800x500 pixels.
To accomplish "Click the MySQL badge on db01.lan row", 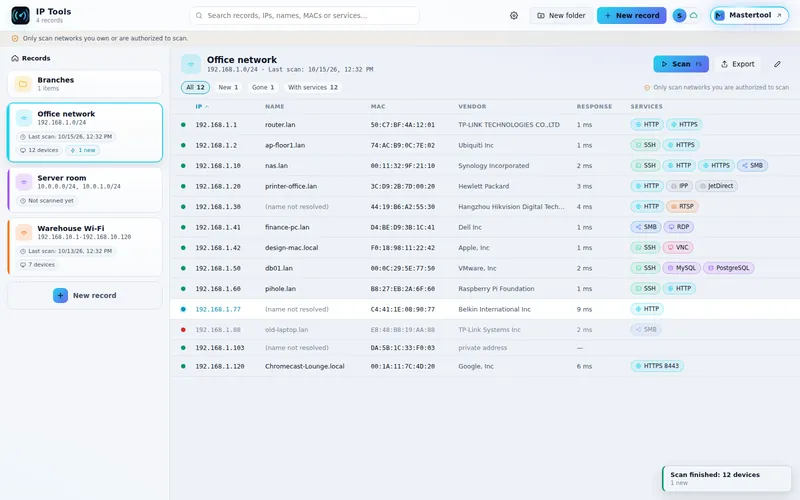I will coord(681,268).
